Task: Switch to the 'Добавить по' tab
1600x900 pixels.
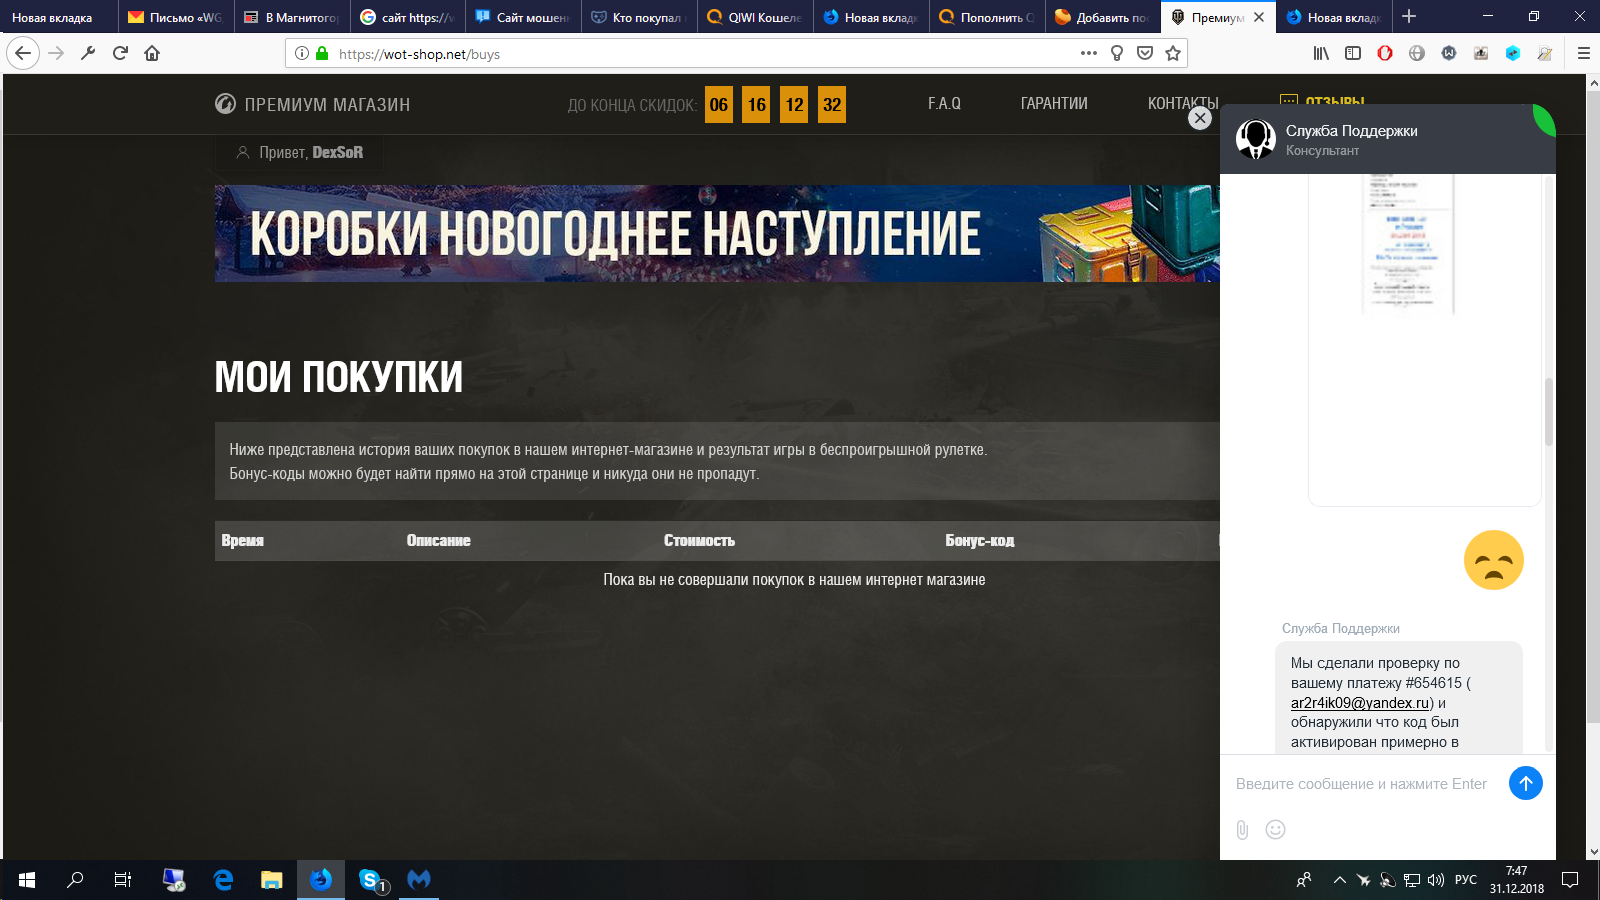Action: (1102, 17)
